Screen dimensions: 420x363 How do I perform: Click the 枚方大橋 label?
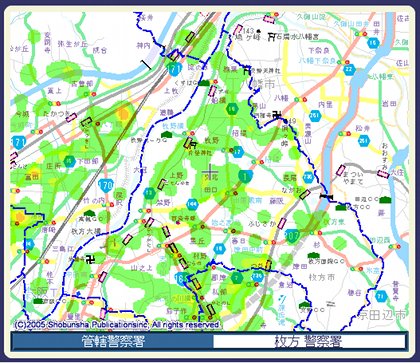point(86,231)
